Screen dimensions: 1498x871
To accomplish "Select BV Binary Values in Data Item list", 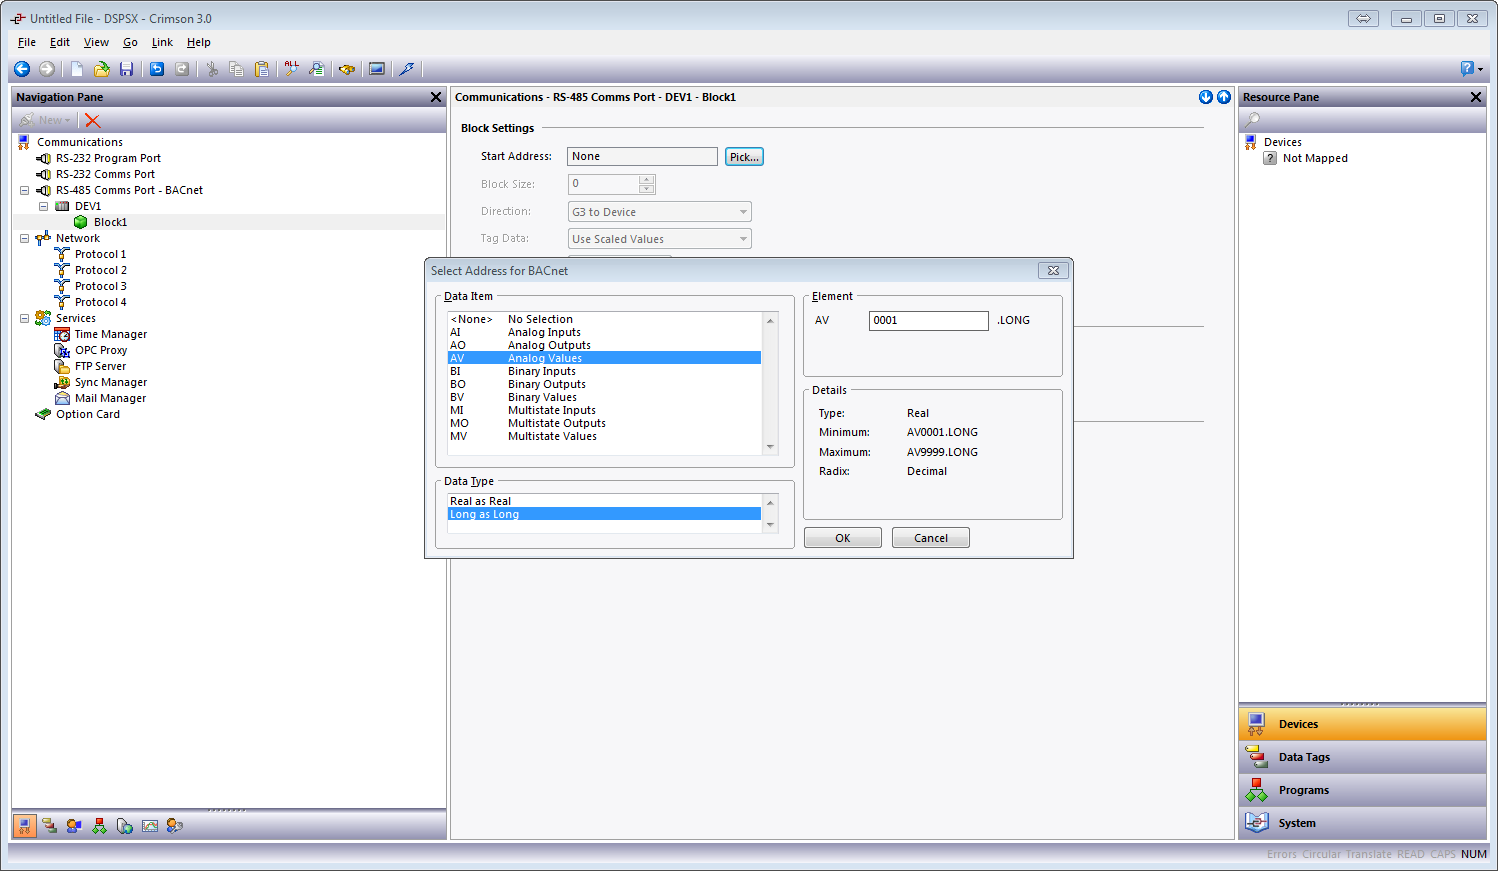I will [604, 397].
